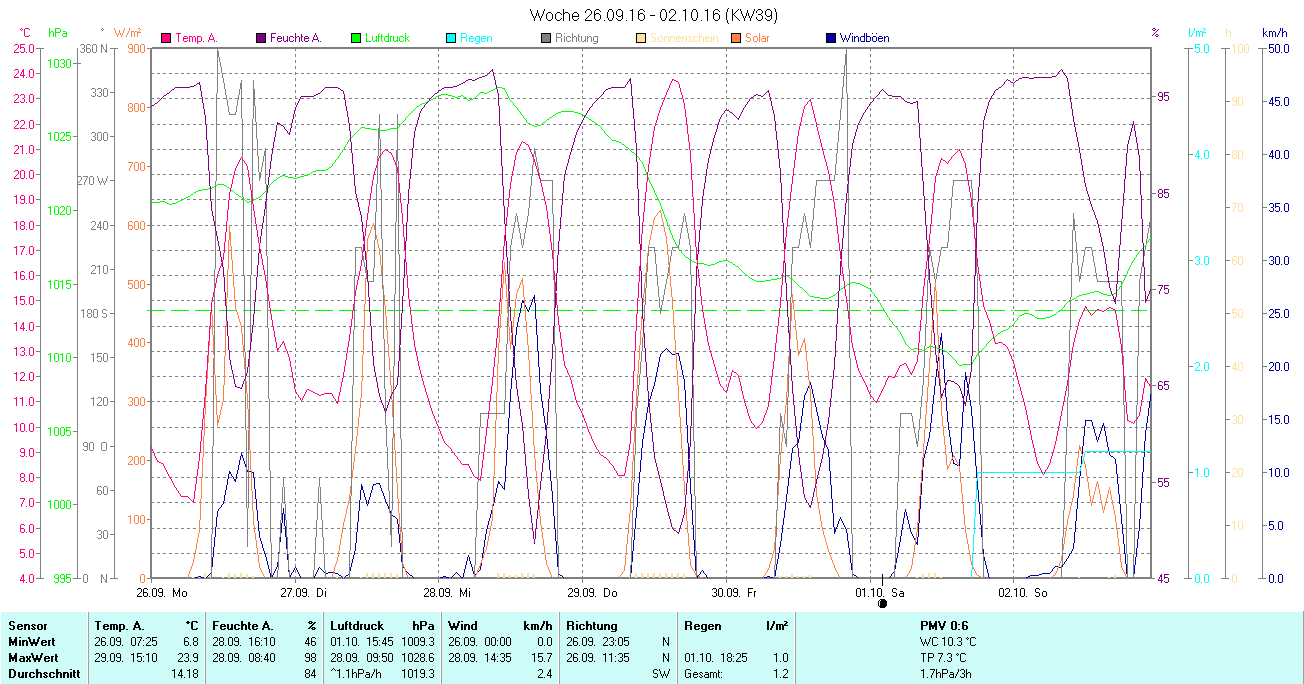Viewport: 1304px width, 684px height.
Task: Click the pink Temp. A. legend swatch
Action: coord(165,38)
